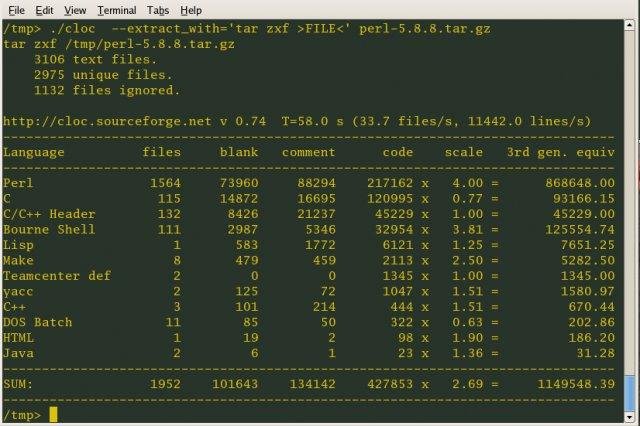Image resolution: width=640 pixels, height=426 pixels.
Task: Click the blue scrollbar thumb
Action: click(x=630, y=393)
